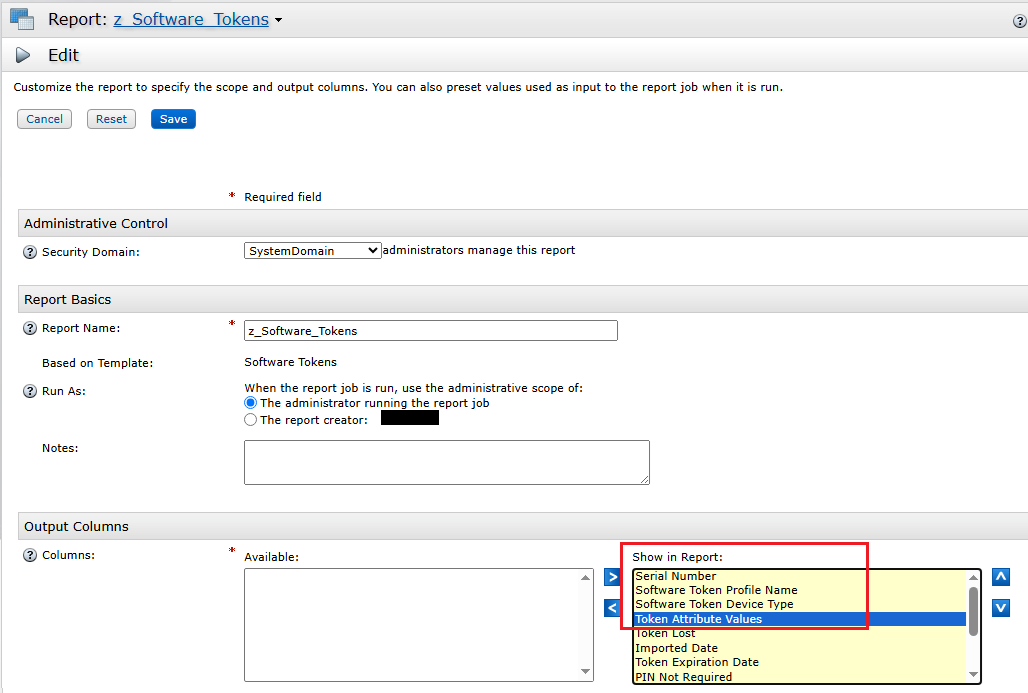Move column to Show in Report with right arrow

click(612, 577)
